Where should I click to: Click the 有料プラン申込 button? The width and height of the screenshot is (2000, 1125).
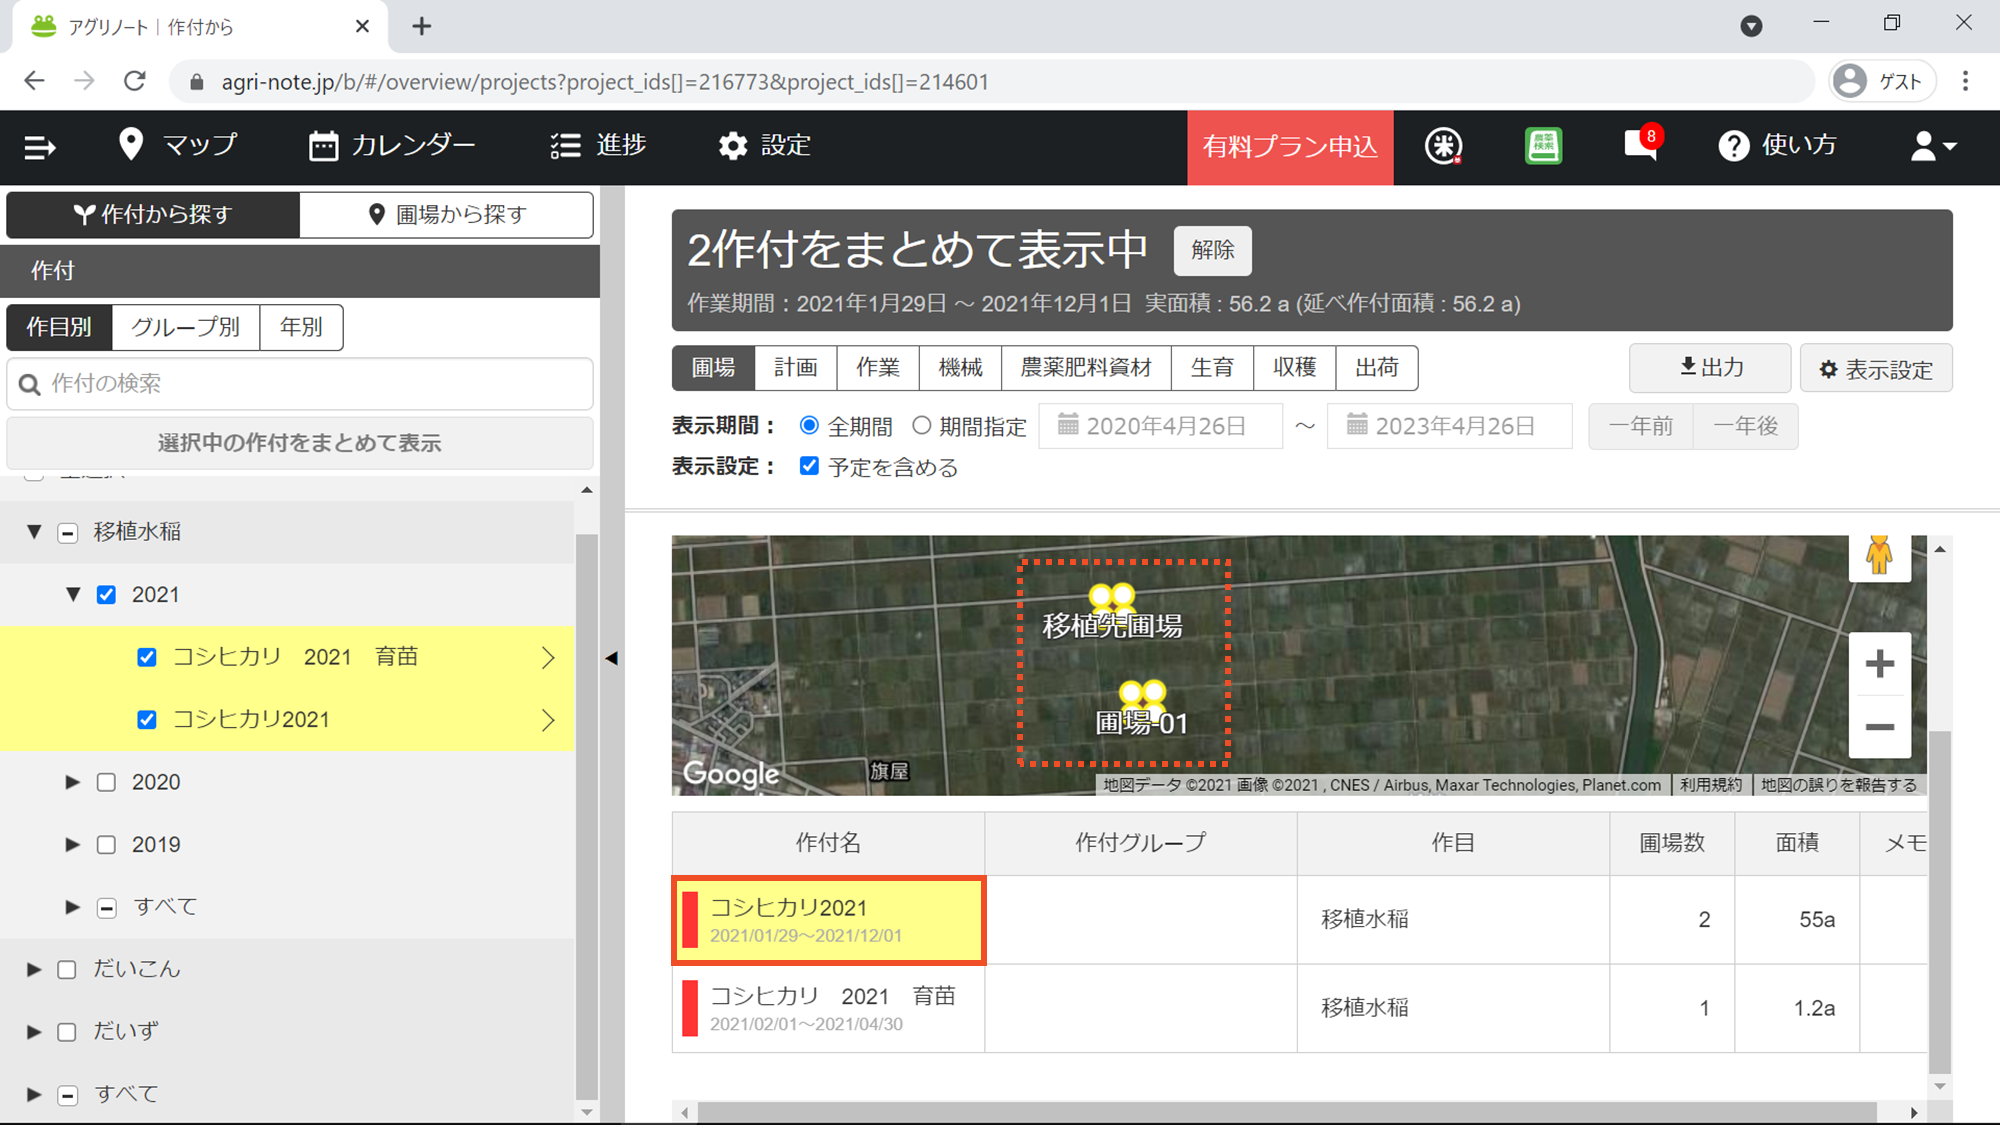point(1290,147)
